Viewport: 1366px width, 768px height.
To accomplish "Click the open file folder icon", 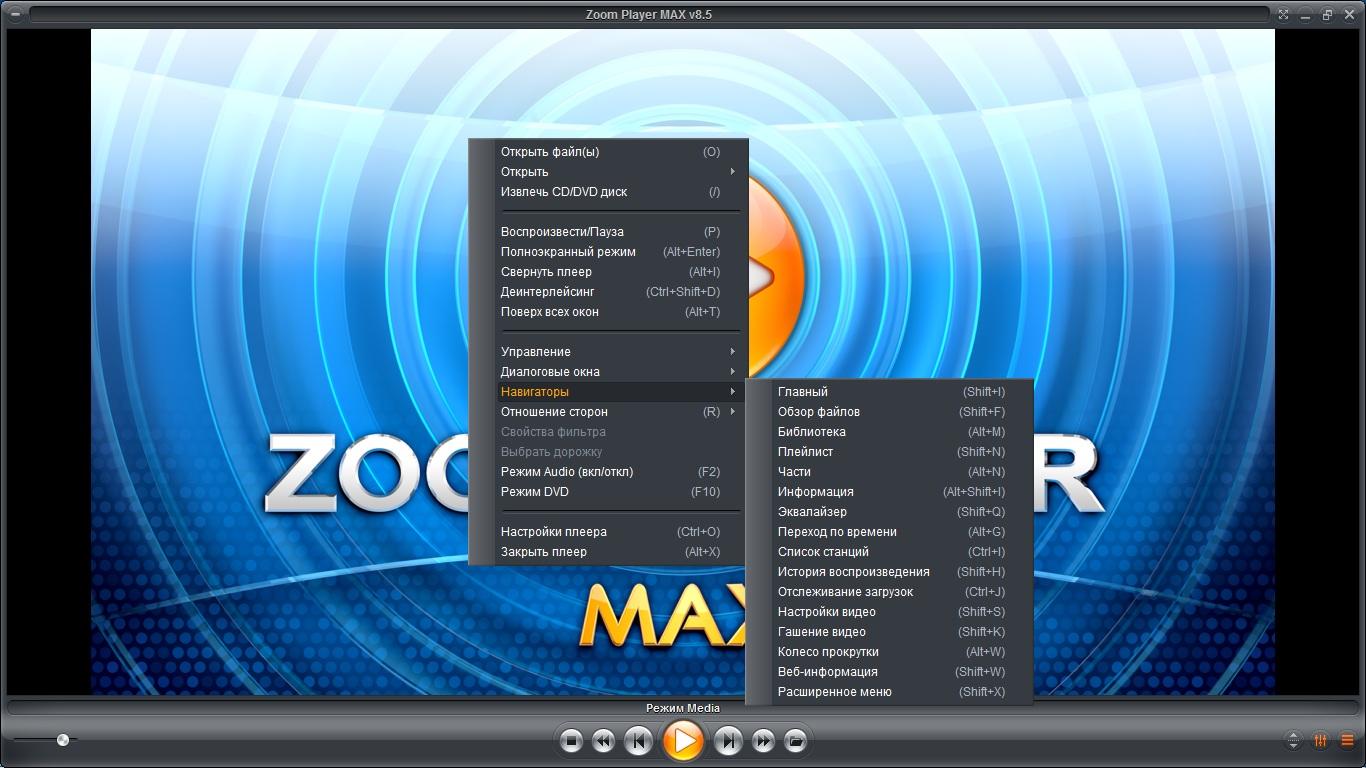I will point(795,741).
